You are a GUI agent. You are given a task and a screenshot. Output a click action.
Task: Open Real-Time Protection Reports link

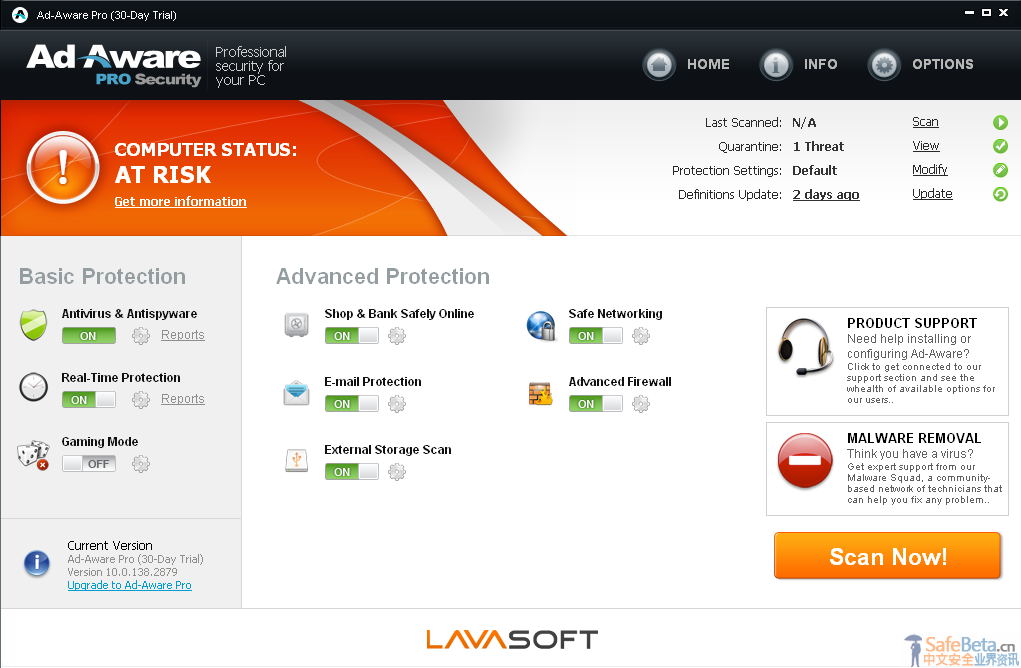click(183, 398)
